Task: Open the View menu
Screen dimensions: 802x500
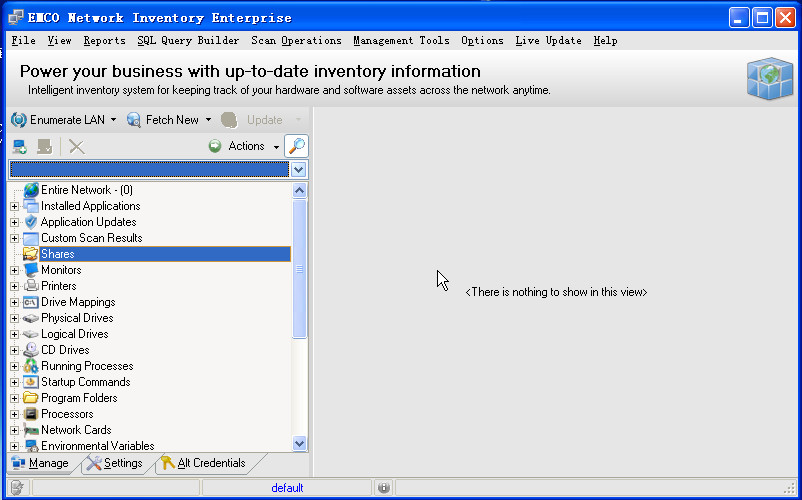Action: click(x=59, y=40)
